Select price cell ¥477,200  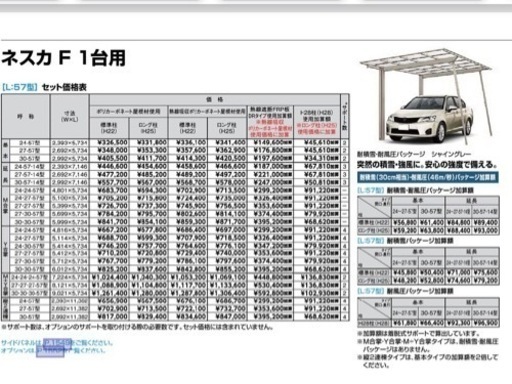[x=112, y=174]
